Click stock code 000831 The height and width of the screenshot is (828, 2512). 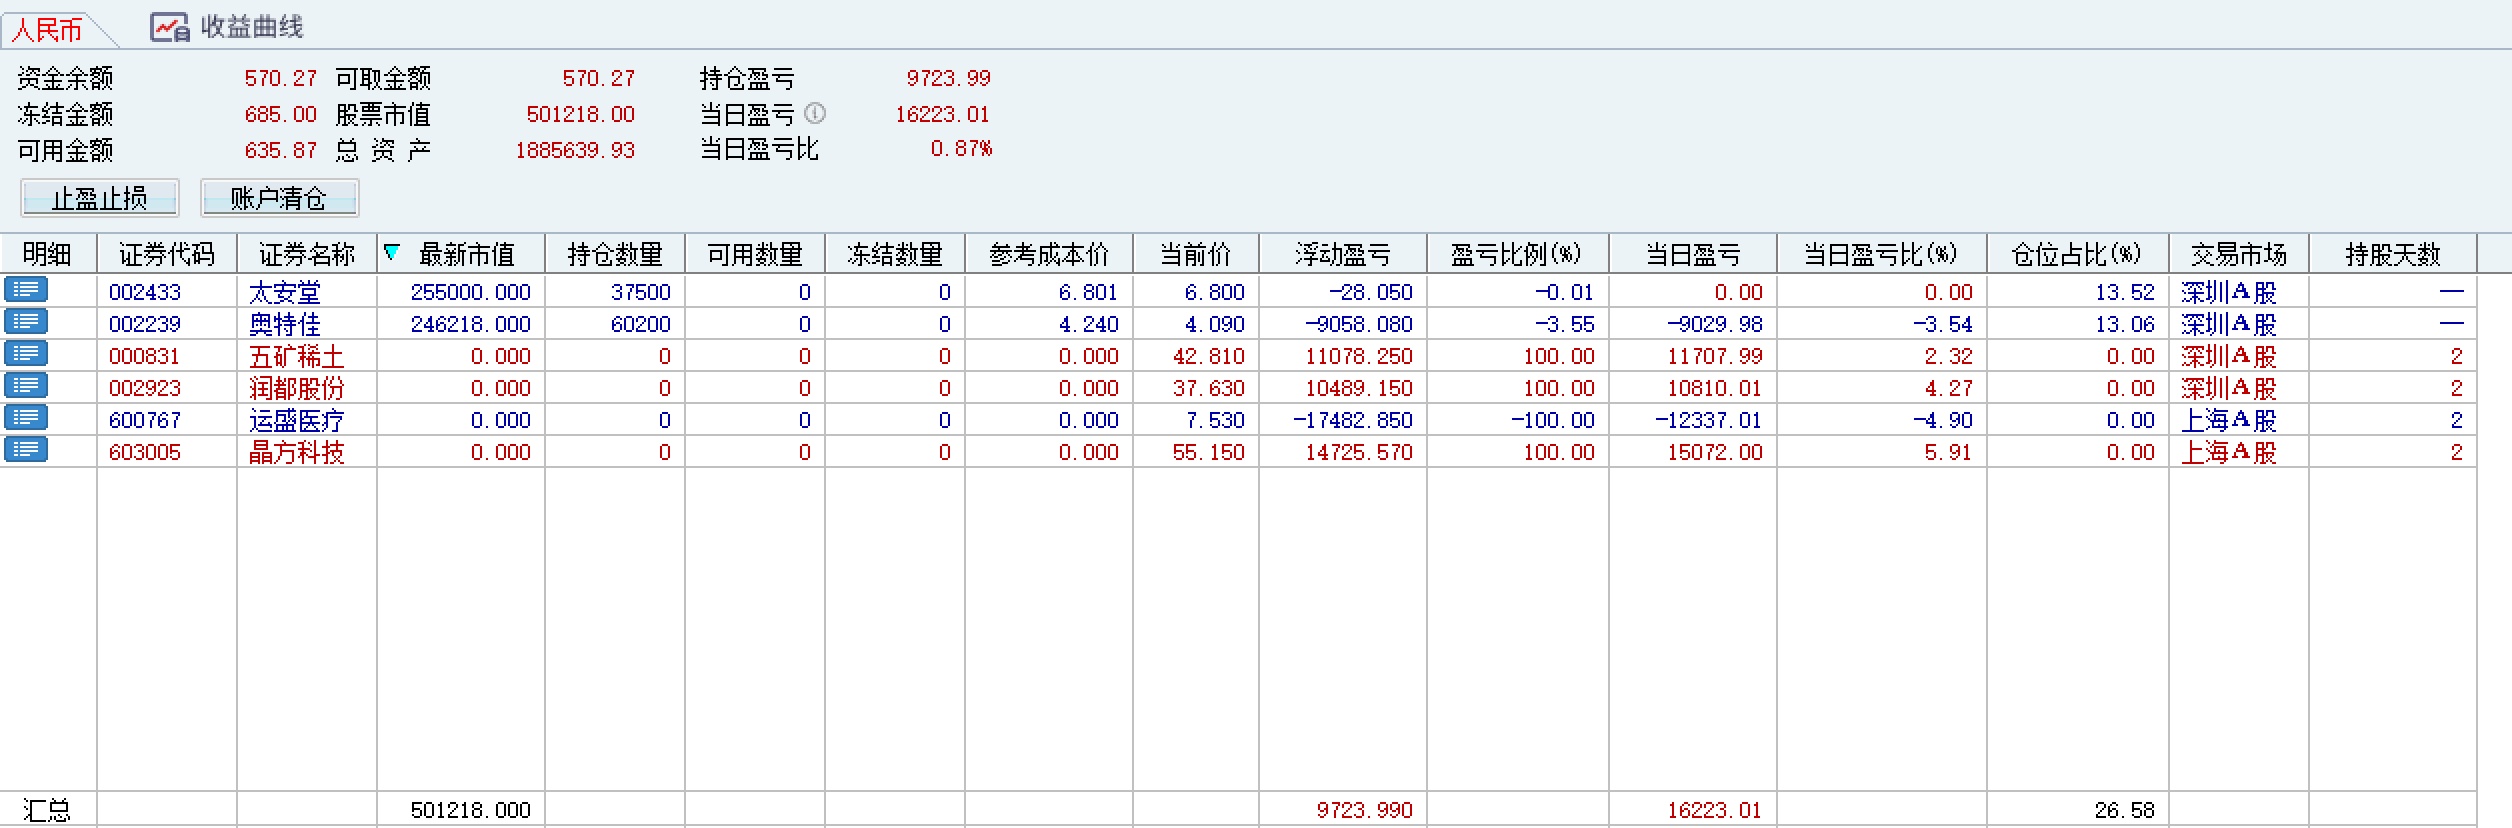click(x=145, y=356)
